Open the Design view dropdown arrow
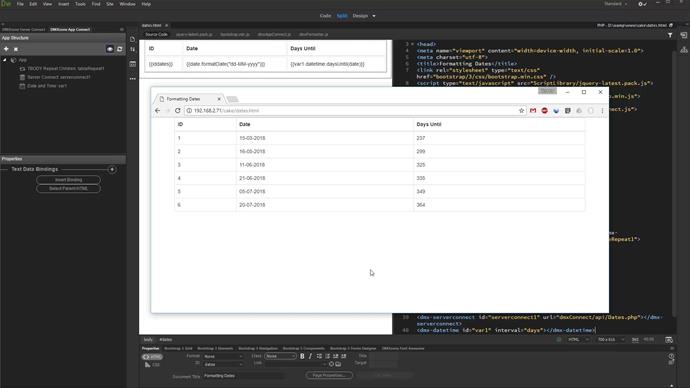The width and height of the screenshot is (690, 388). click(x=374, y=16)
